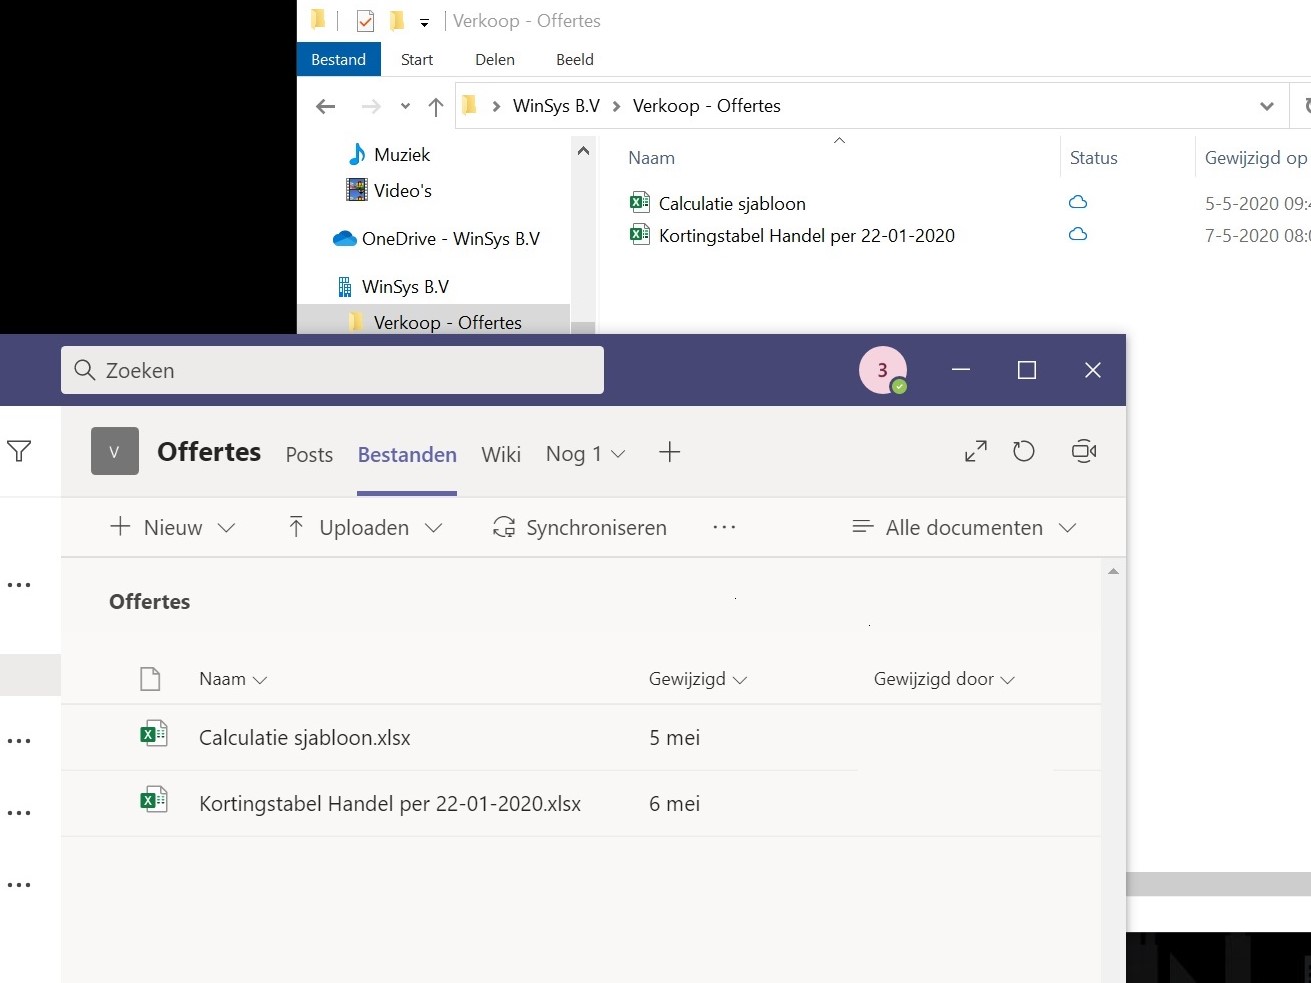This screenshot has height=983, width=1311.
Task: Reload the Teams tab with refresh icon
Action: click(1024, 452)
